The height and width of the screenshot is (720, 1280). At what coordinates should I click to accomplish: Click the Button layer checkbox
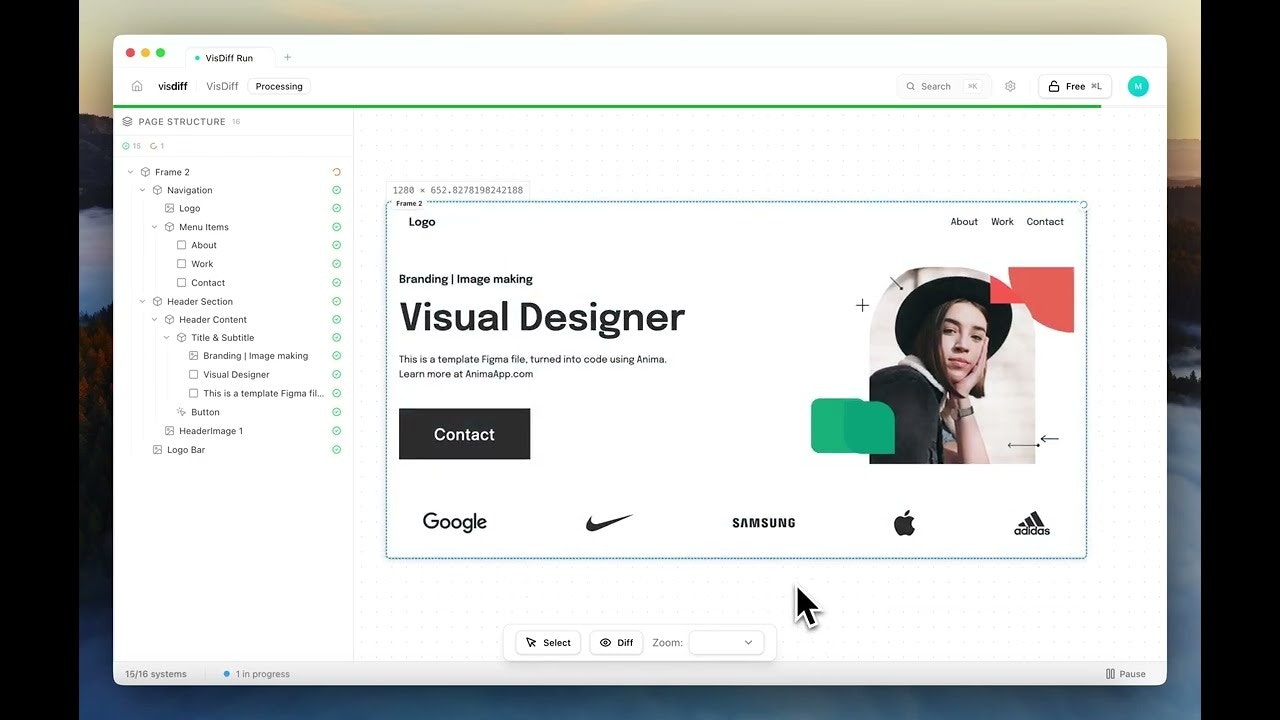[x=181, y=412]
